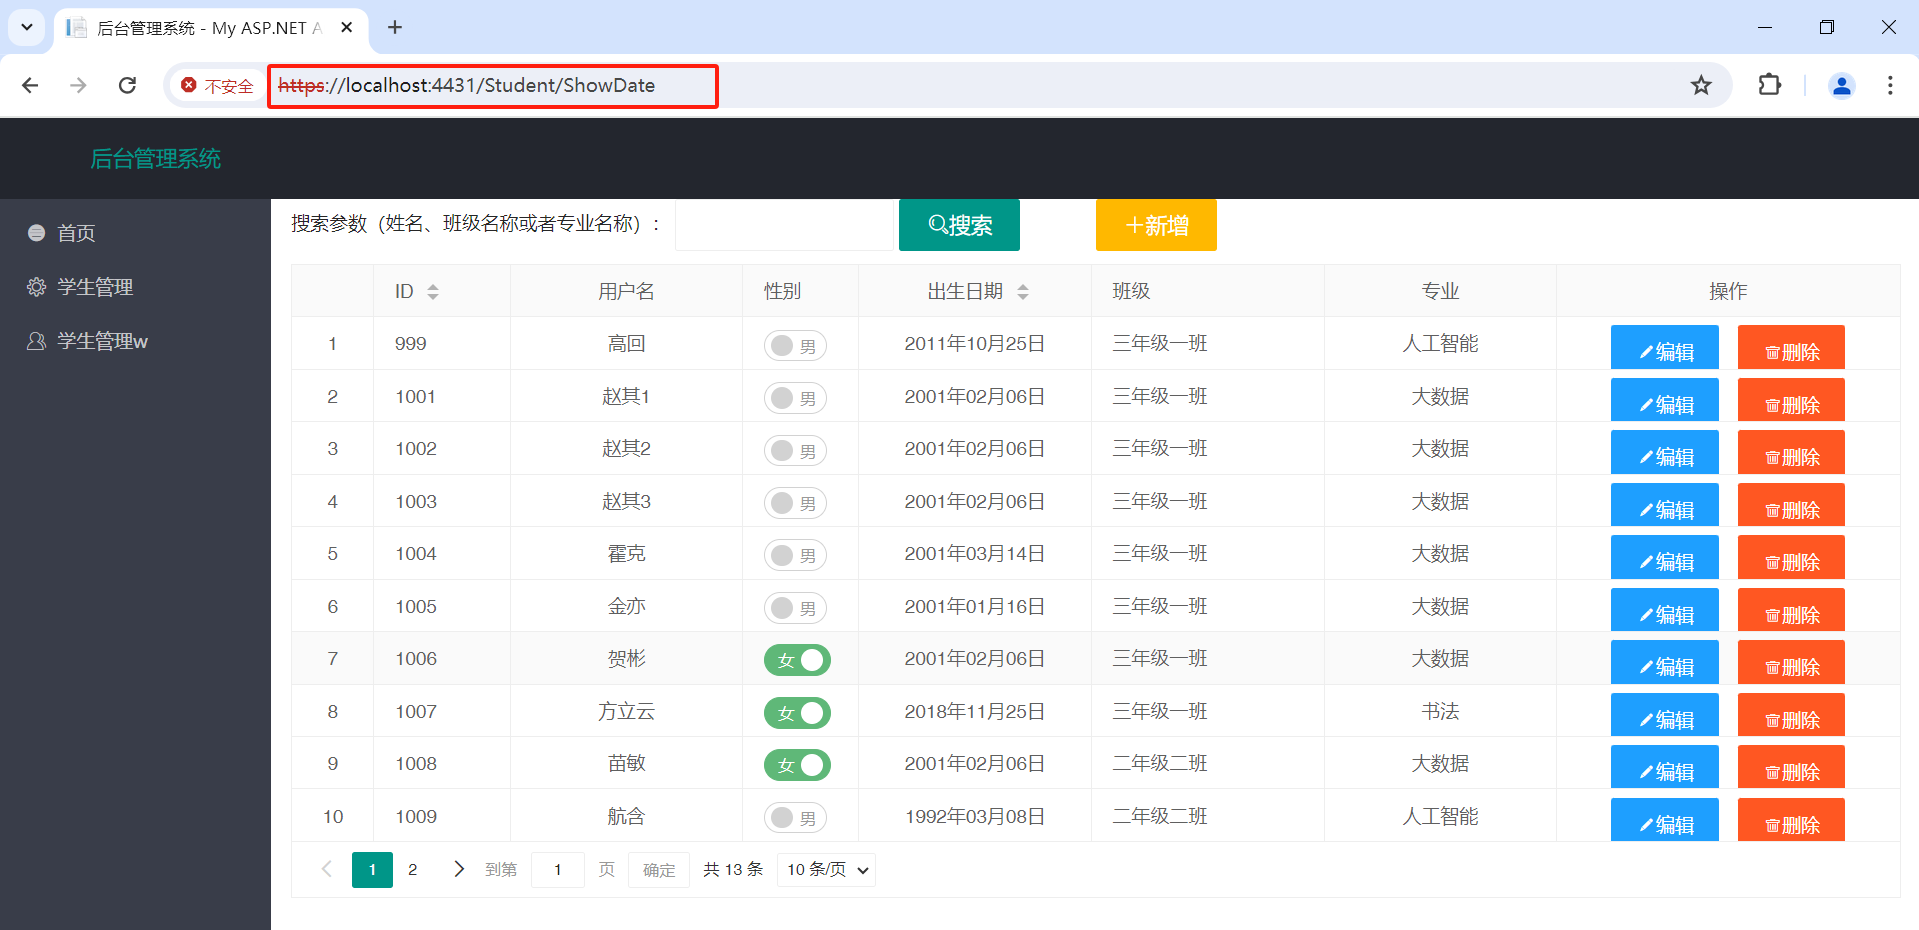Toggle gender switch for 霍克
This screenshot has height=930, width=1919.
coord(795,555)
